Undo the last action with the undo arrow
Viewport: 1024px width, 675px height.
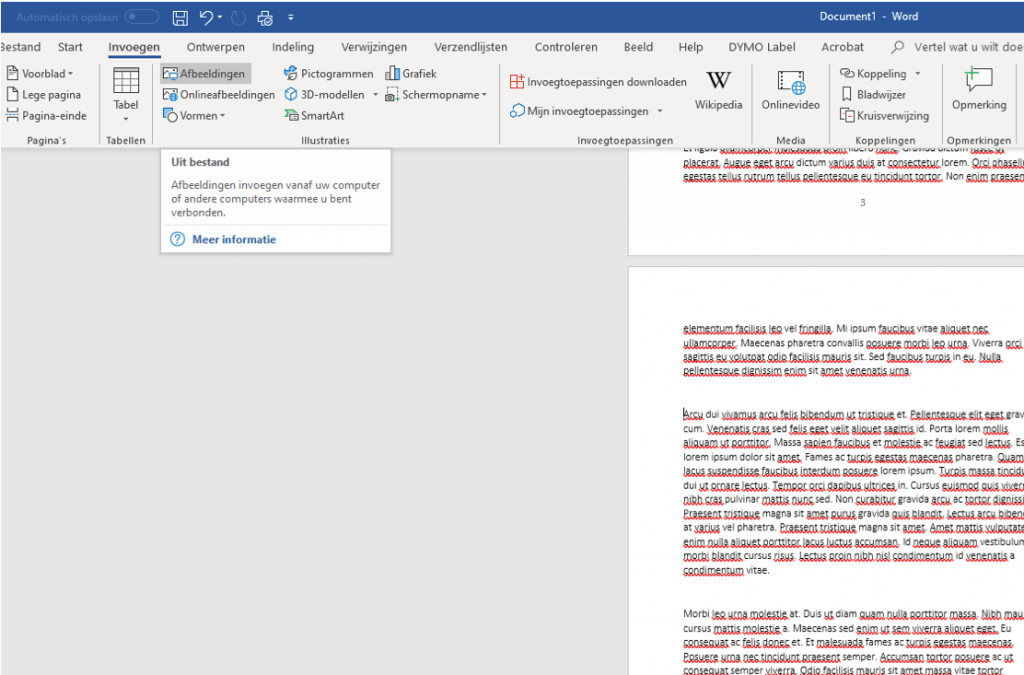coord(206,18)
